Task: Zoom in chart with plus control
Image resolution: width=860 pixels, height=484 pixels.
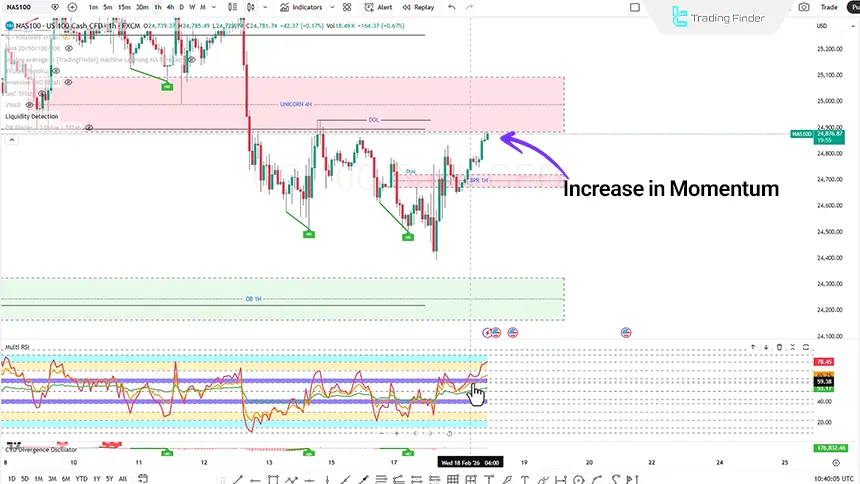Action: click(397, 434)
